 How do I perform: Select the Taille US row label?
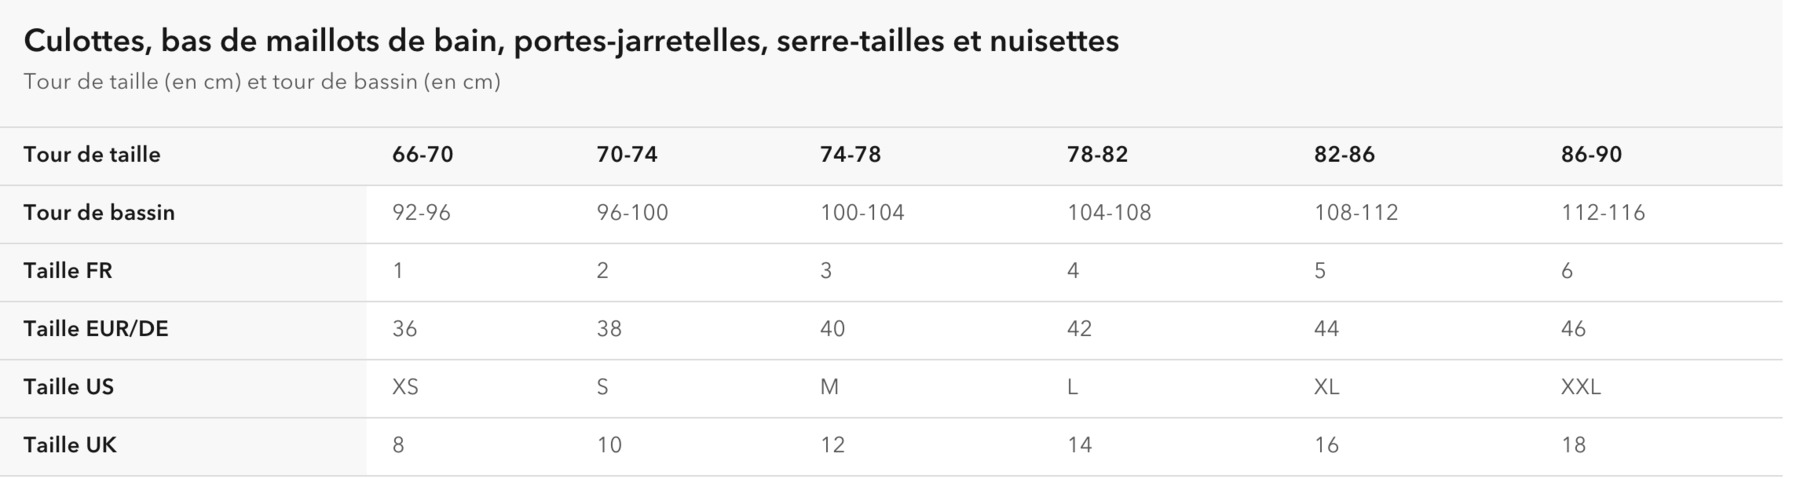click(69, 387)
